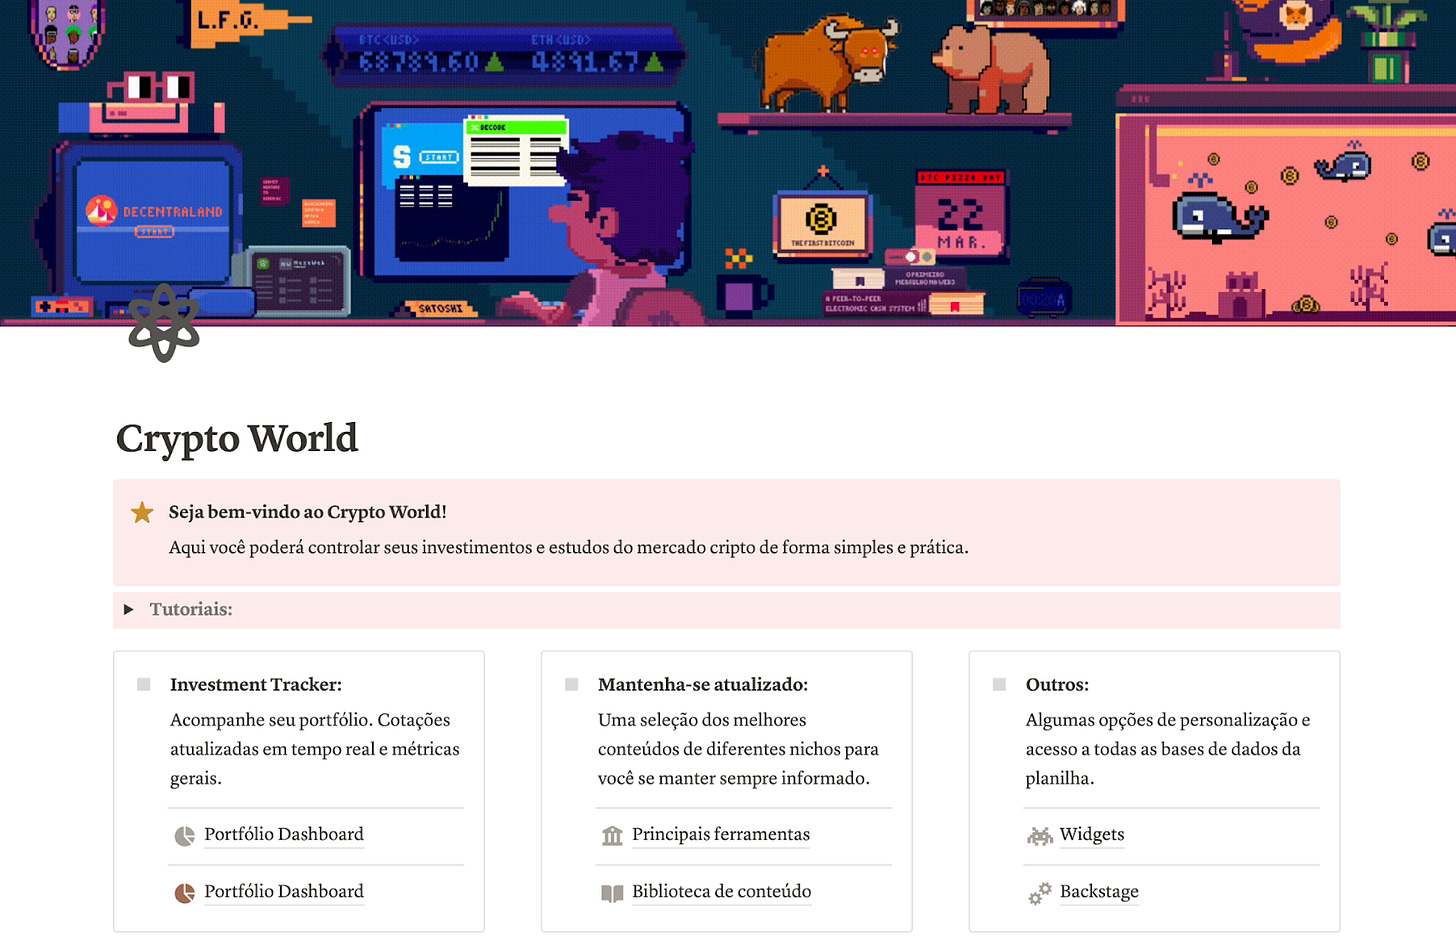Click the bank building icon beside Principais ferramentas
The height and width of the screenshot is (945, 1456).
612,836
